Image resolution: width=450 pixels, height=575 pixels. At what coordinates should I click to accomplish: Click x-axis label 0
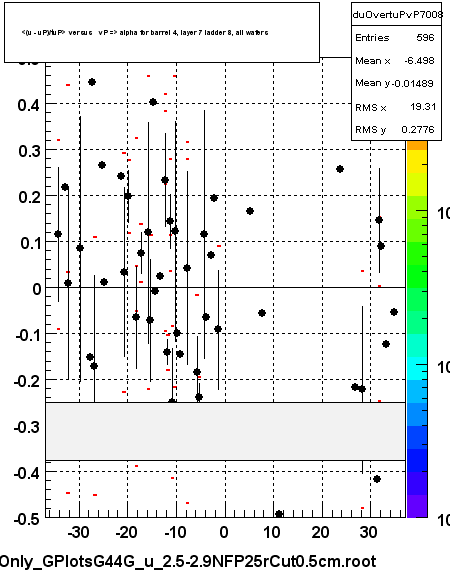click(224, 532)
